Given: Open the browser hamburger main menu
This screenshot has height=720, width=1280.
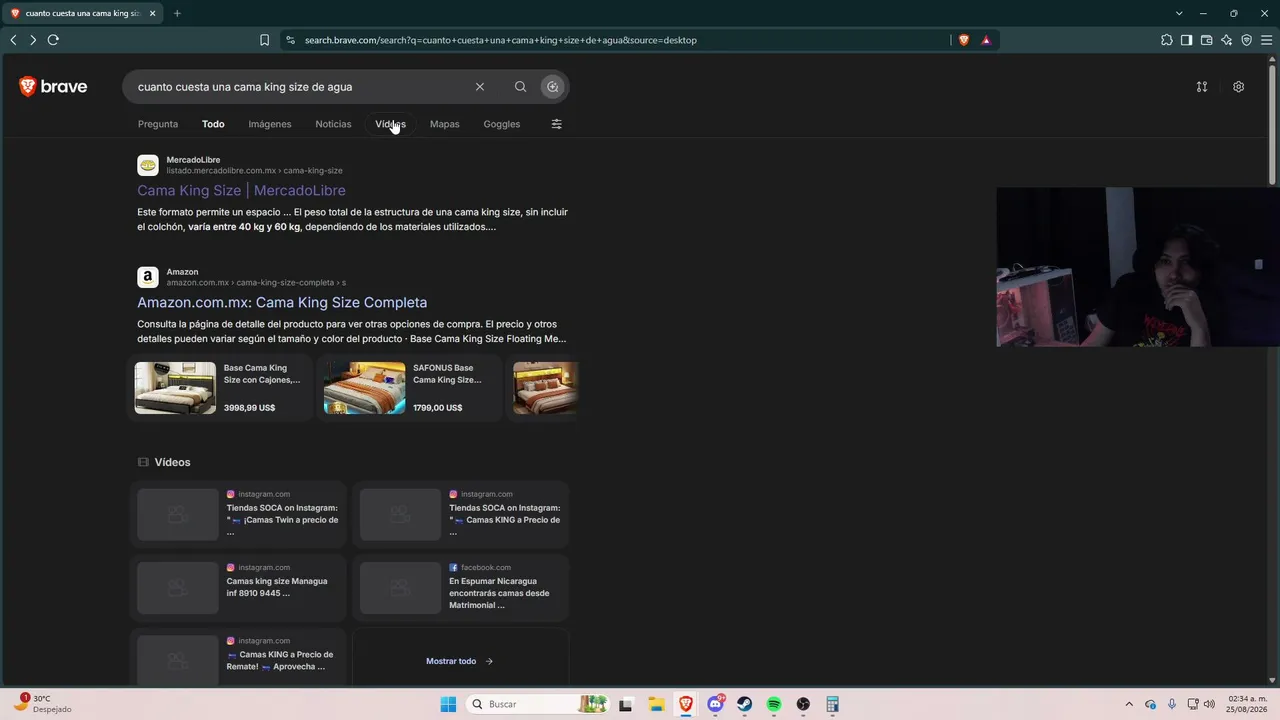Looking at the screenshot, I should click(1266, 40).
